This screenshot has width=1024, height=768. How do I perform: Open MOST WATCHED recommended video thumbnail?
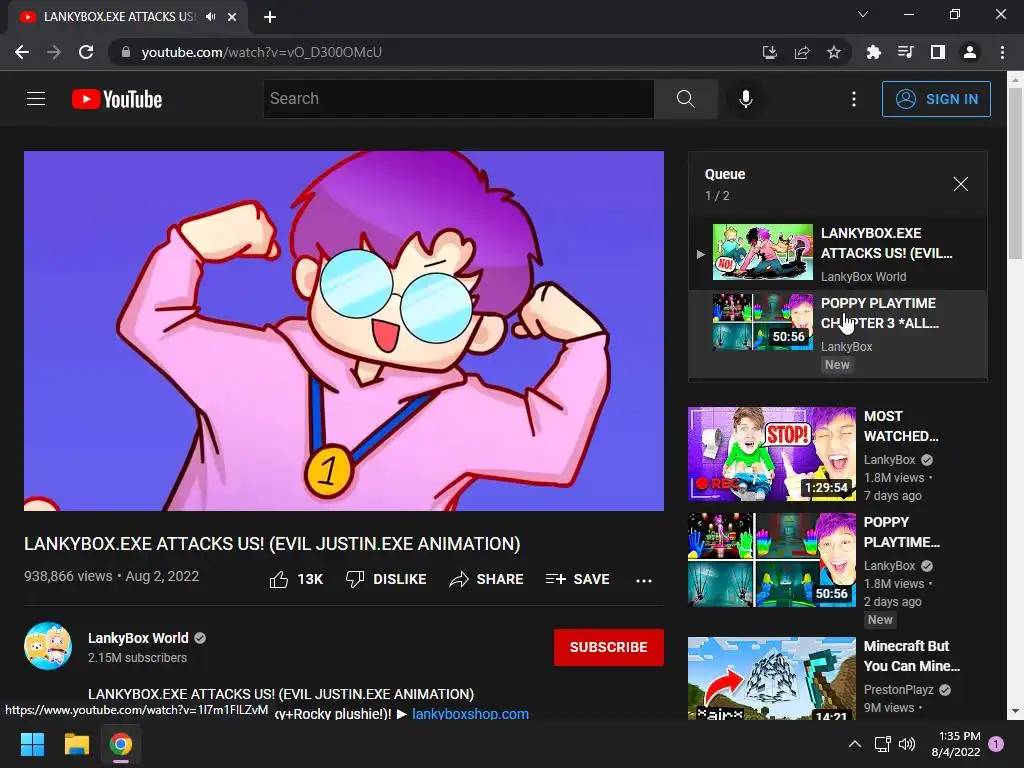pyautogui.click(x=771, y=454)
